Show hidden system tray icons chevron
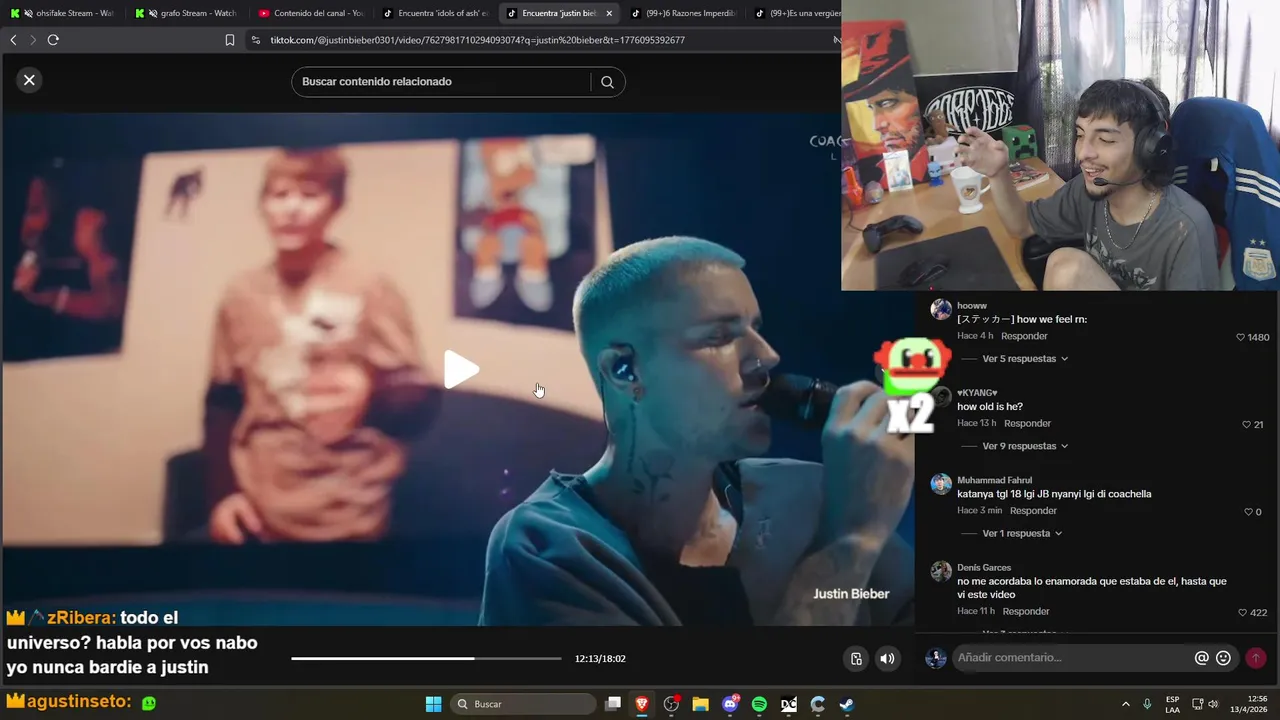Screen dimensions: 1280x720 click(x=1125, y=704)
